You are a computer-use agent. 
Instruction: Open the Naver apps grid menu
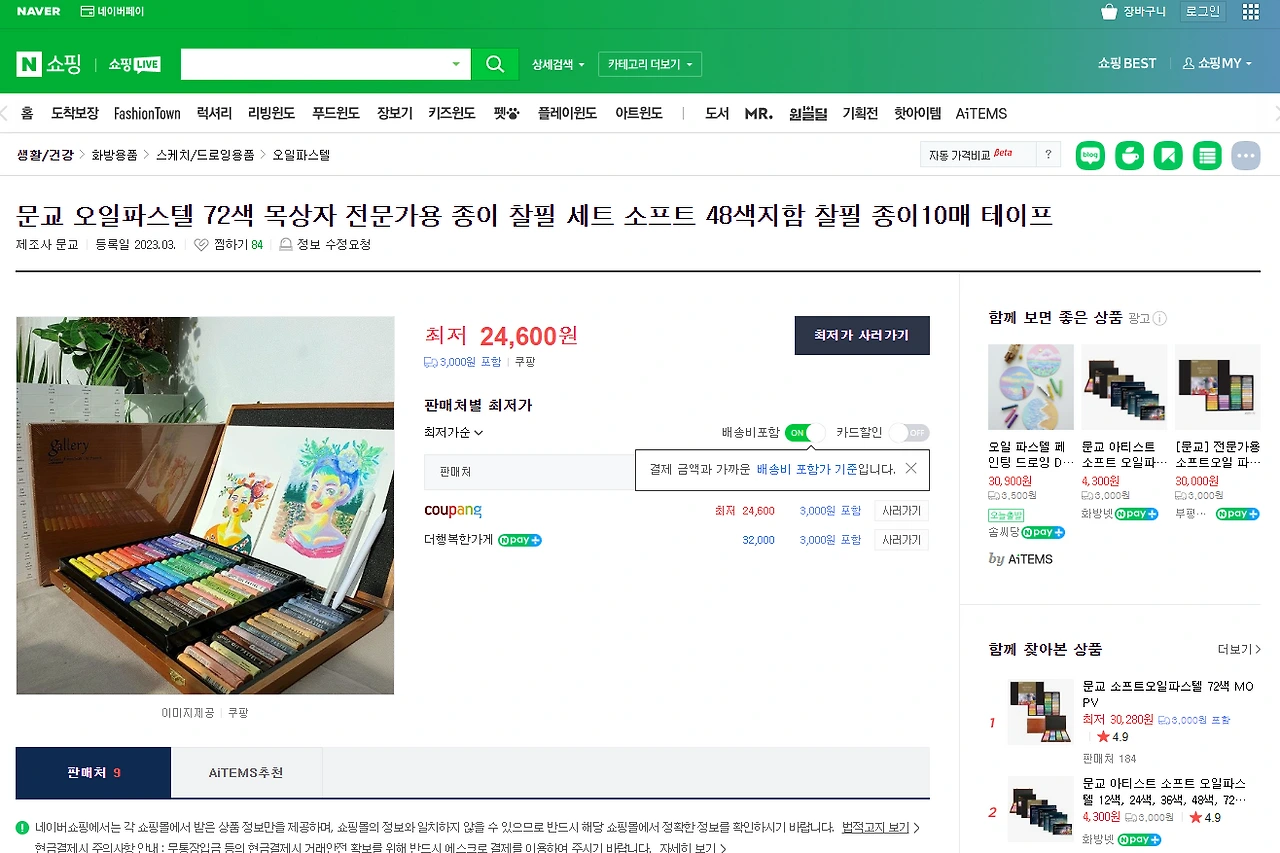(x=1251, y=12)
